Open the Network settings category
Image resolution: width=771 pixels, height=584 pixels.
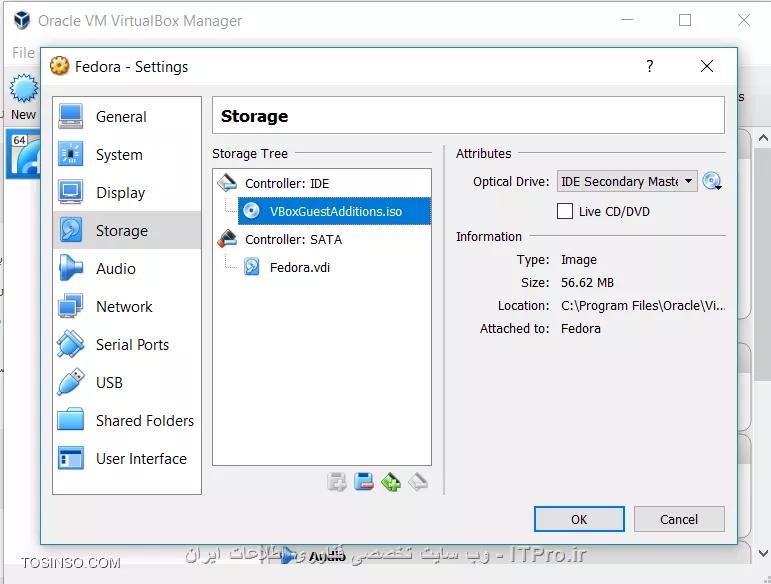pos(127,306)
